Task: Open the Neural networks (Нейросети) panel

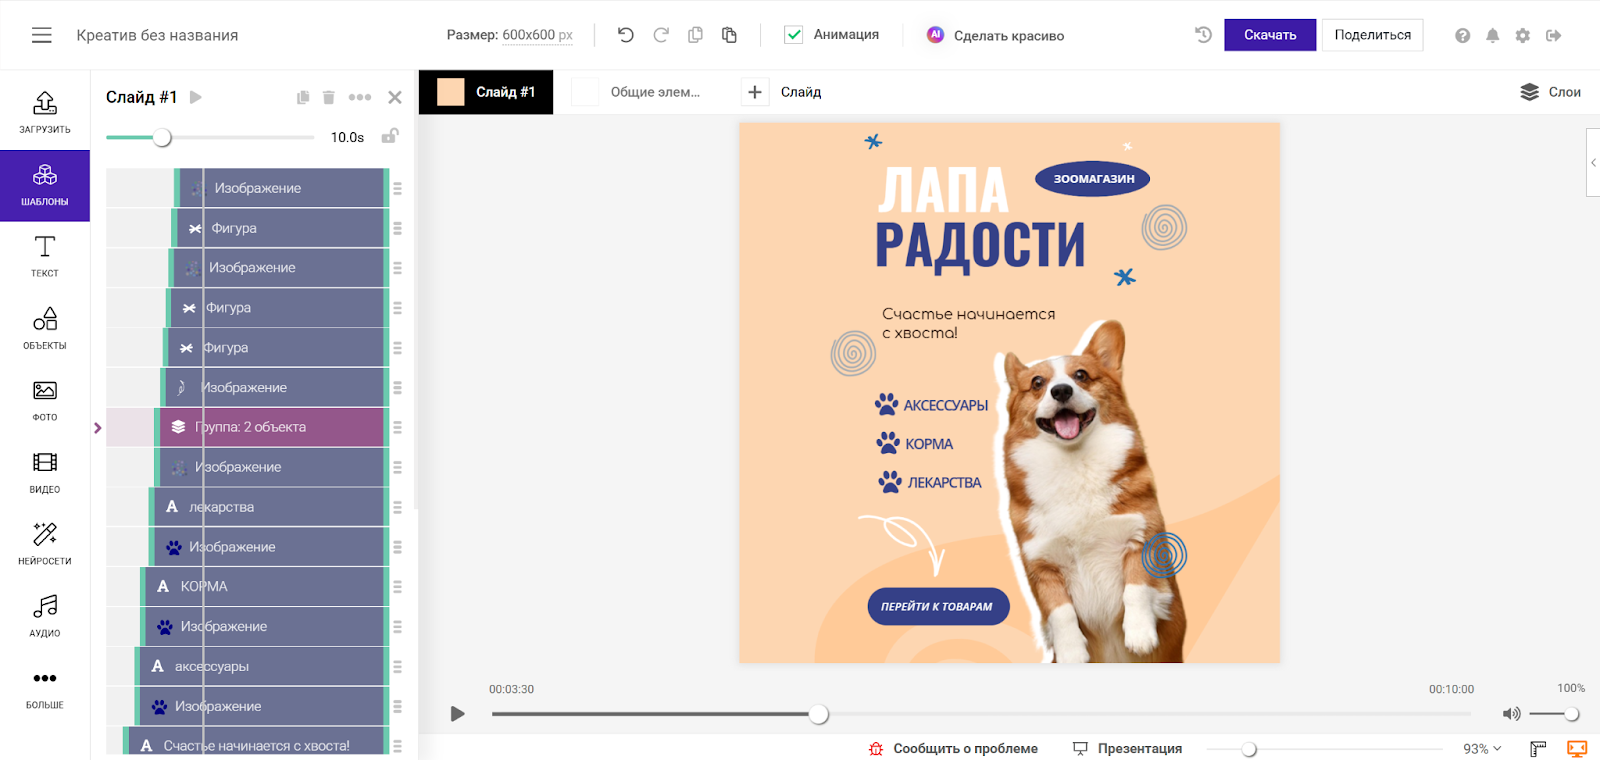Action: [x=45, y=543]
